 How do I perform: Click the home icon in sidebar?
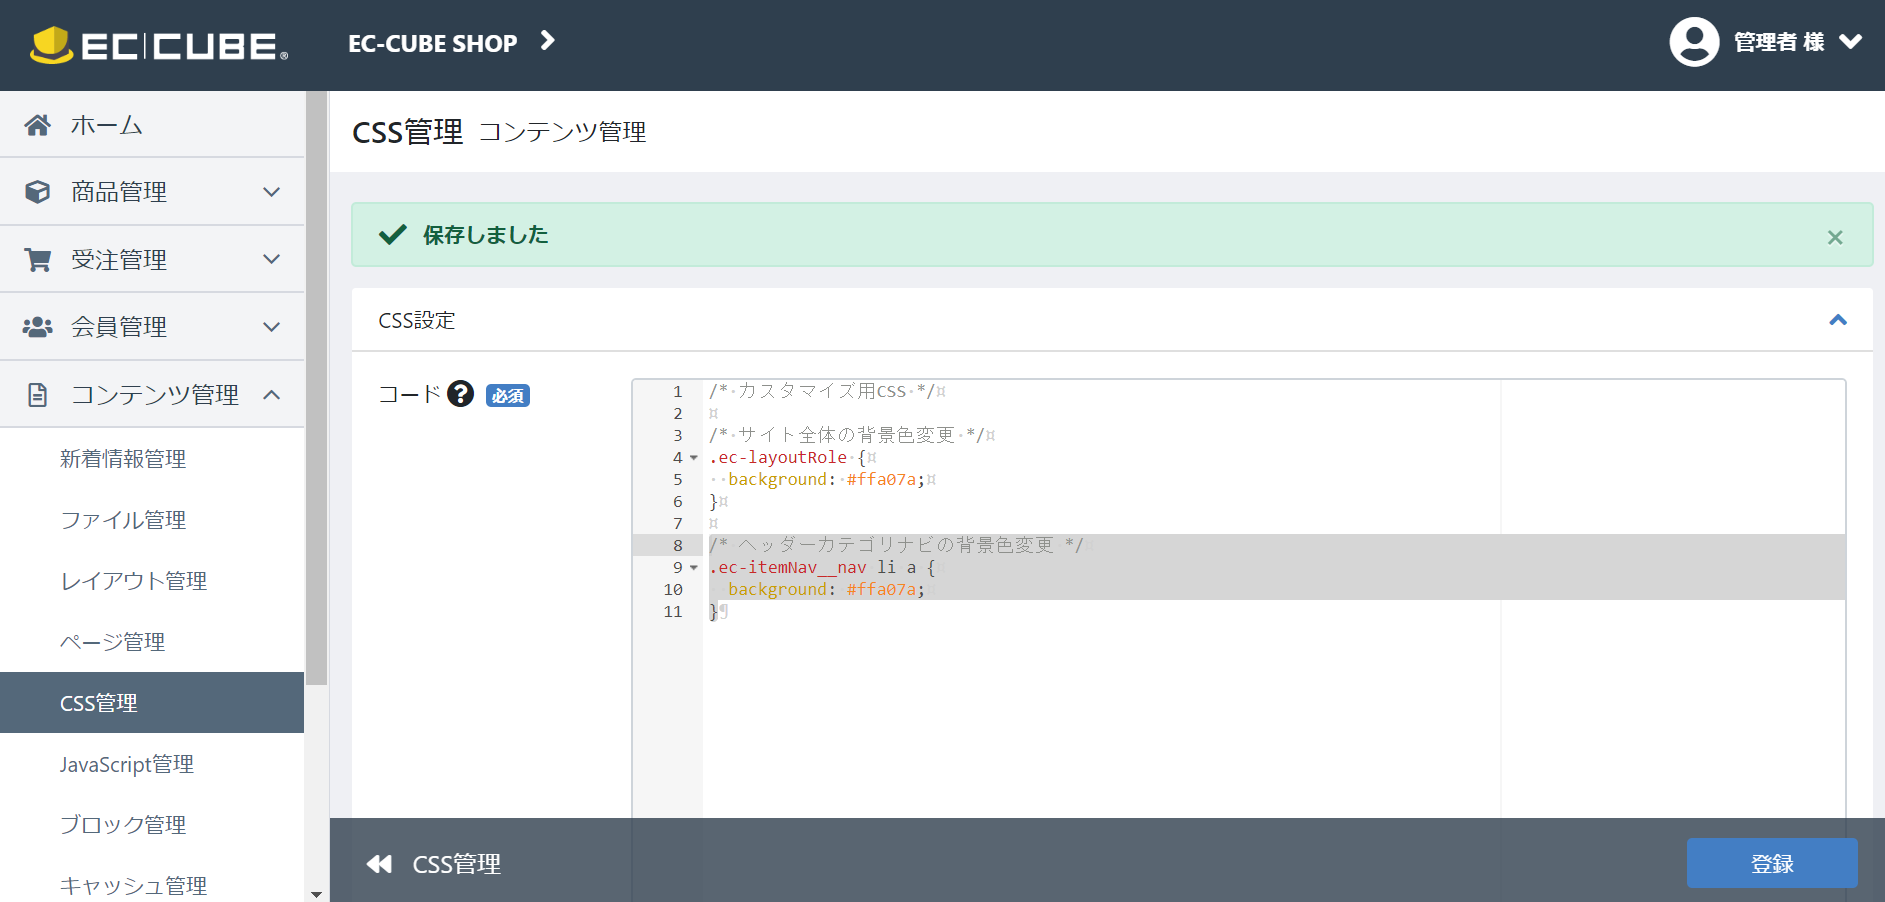[38, 125]
